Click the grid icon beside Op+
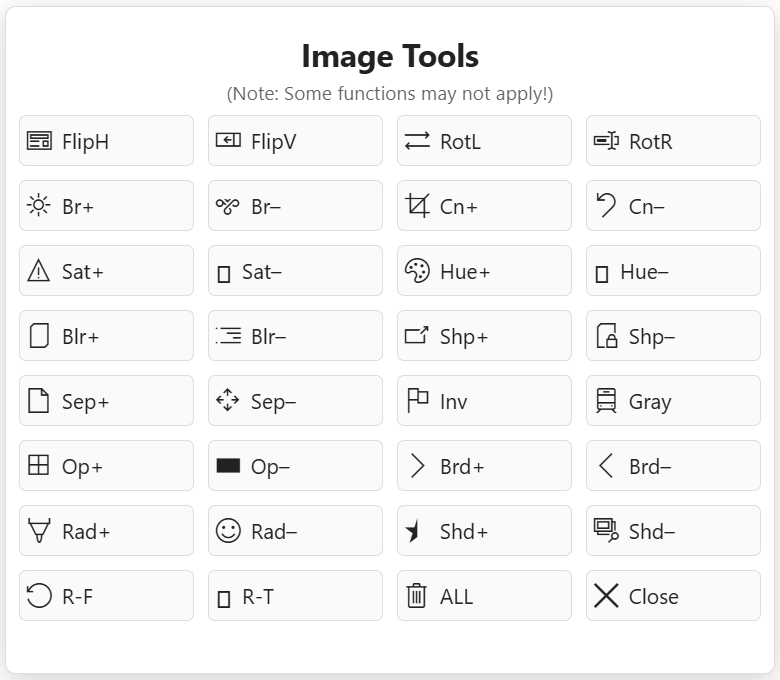Screen dimensions: 780x680 point(39,466)
